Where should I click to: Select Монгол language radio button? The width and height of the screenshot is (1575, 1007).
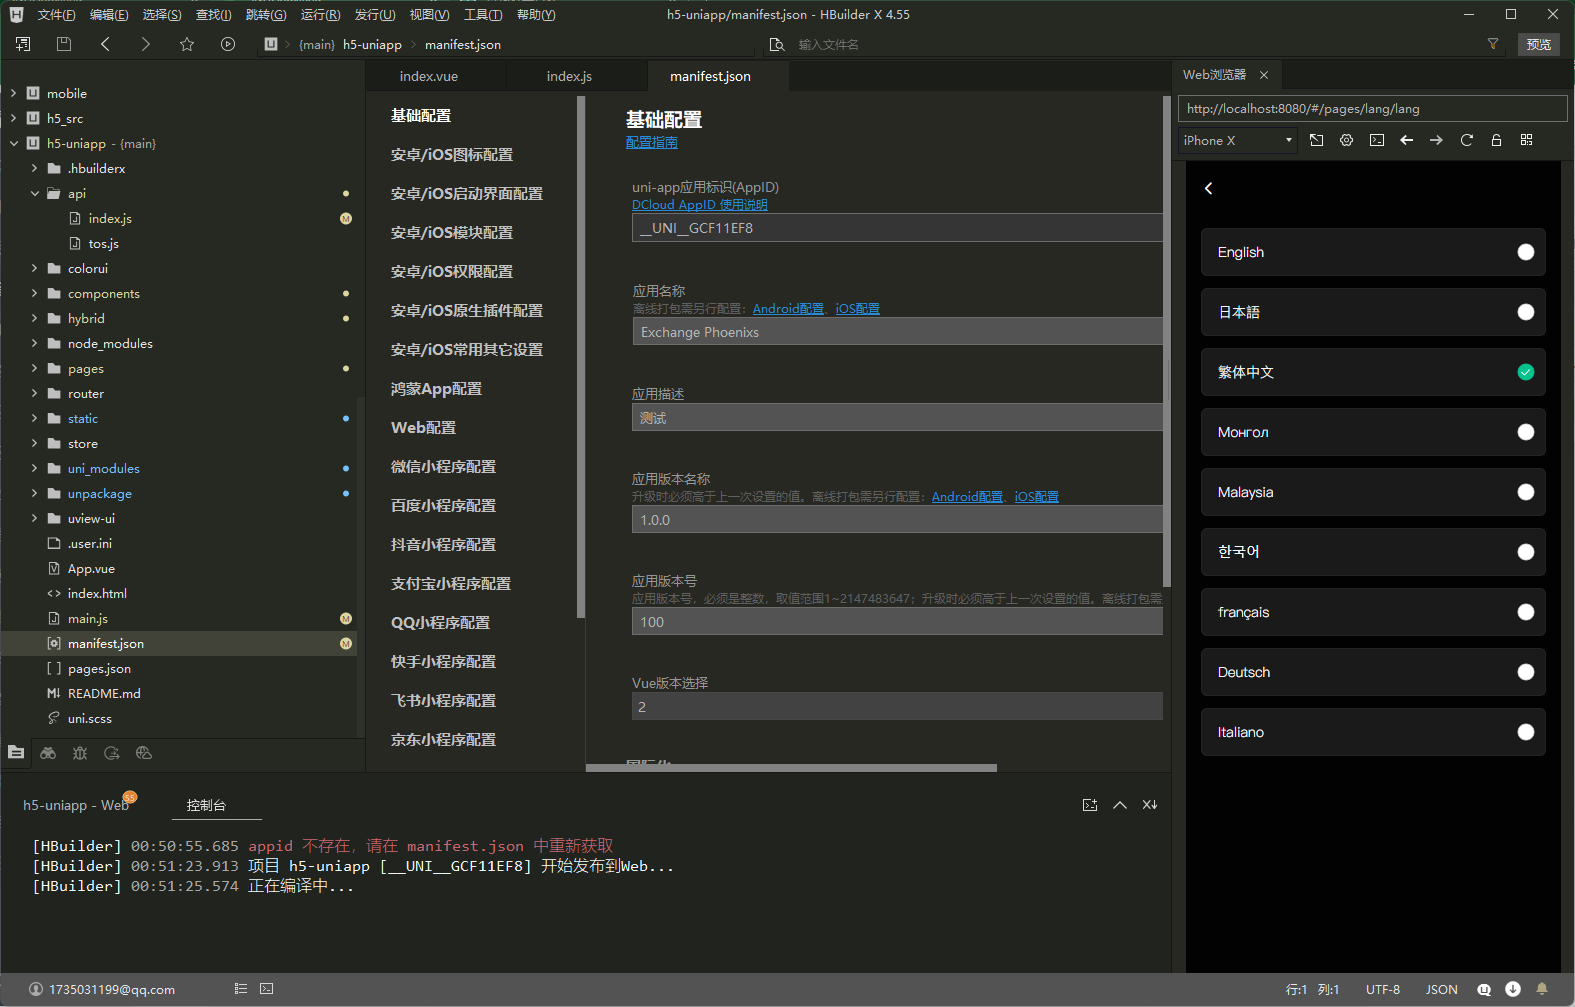1526,432
